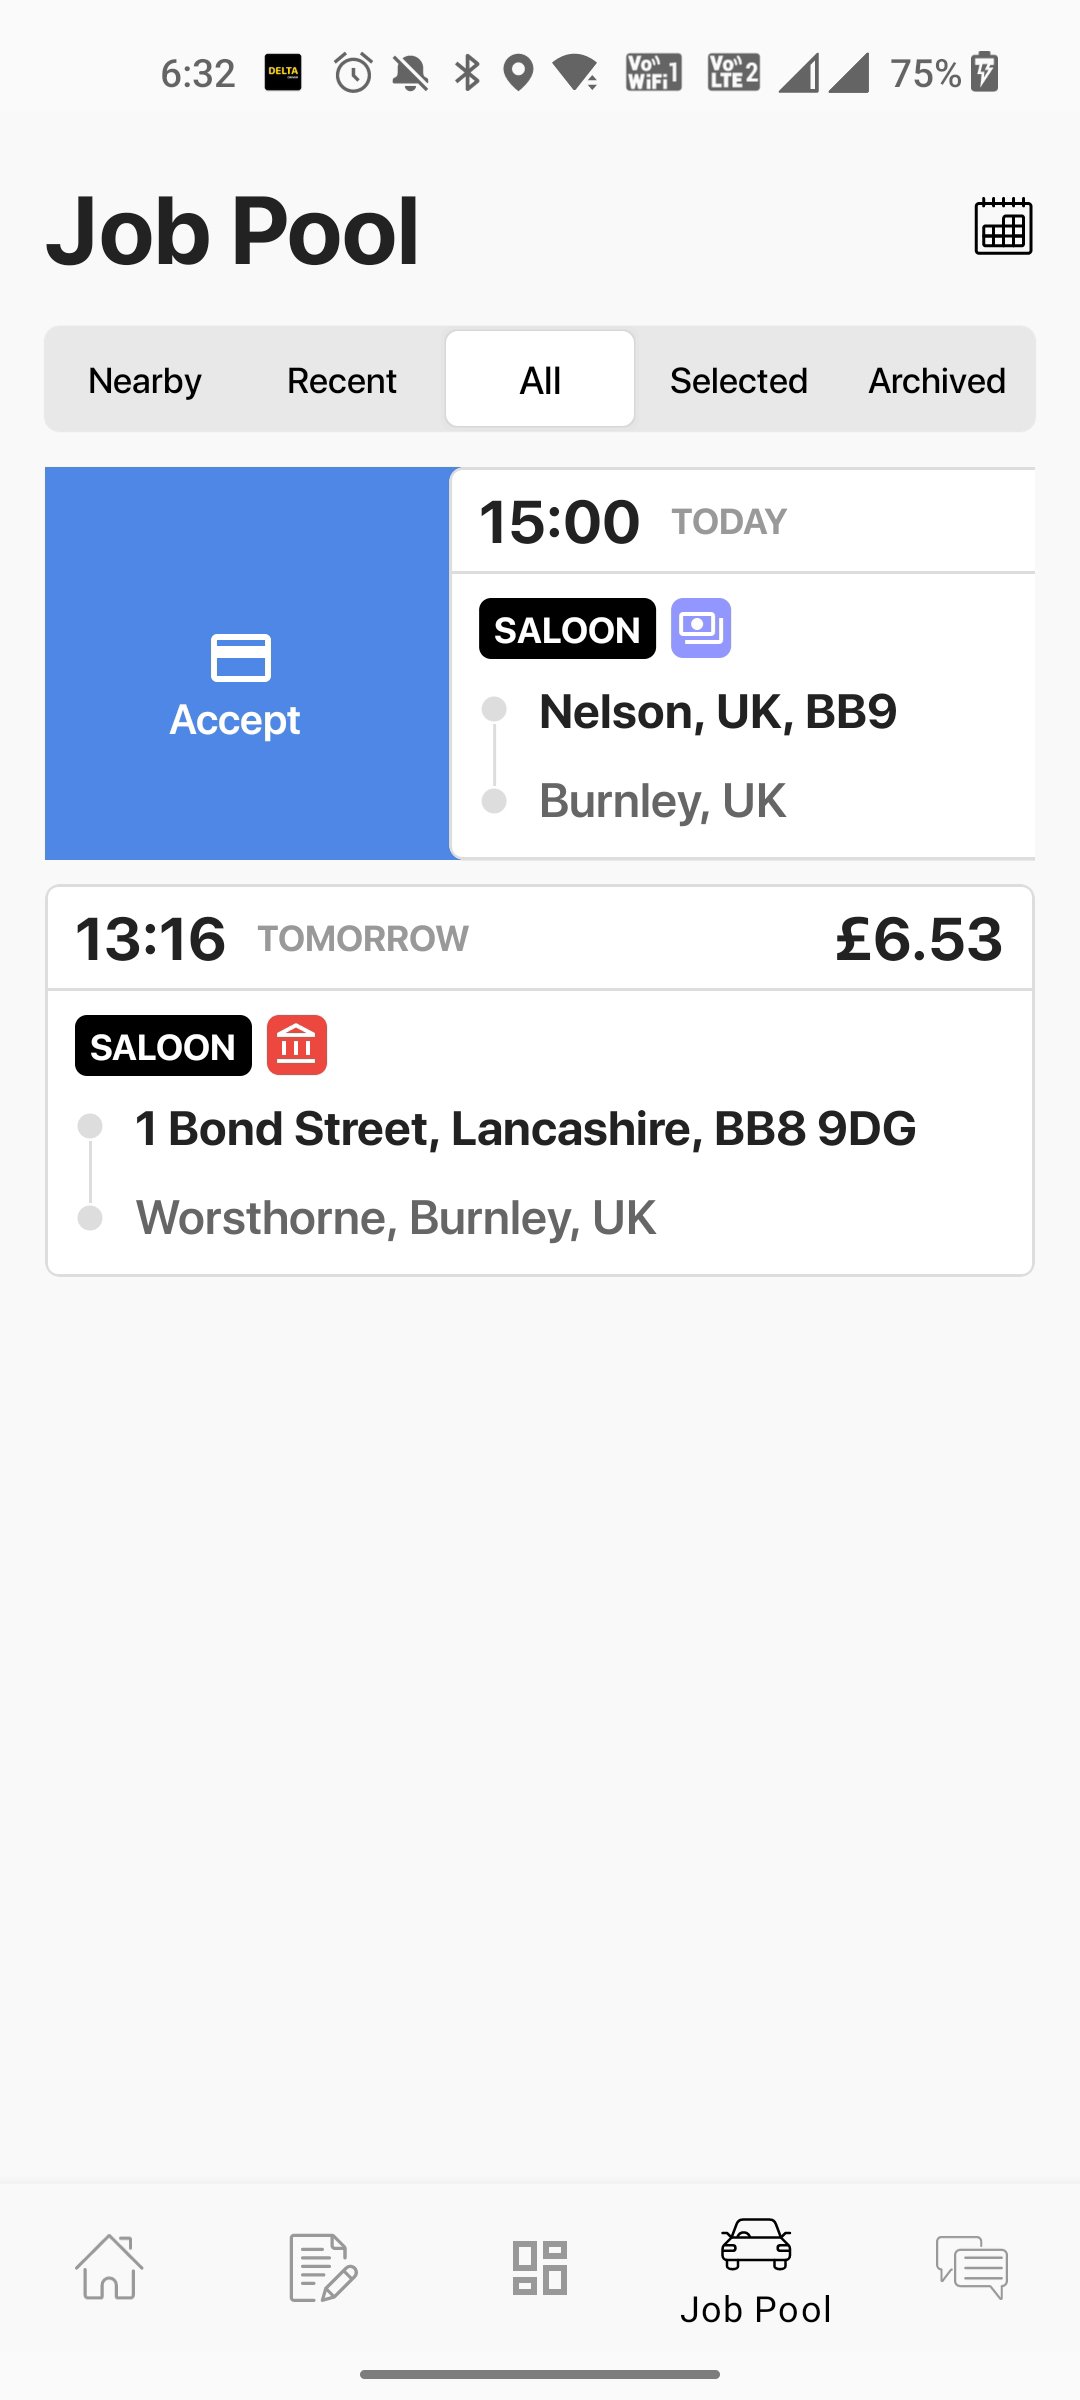
Task: Switch to the Recent tab
Action: pyautogui.click(x=342, y=380)
